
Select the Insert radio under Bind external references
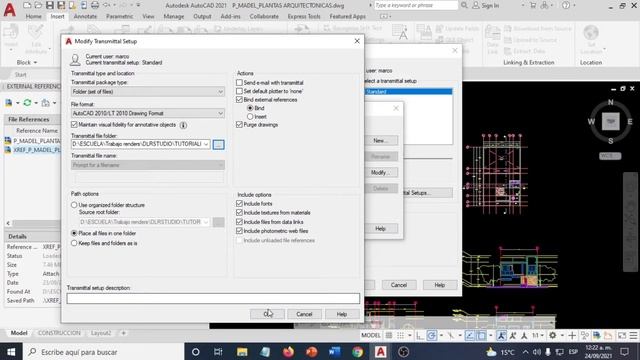(x=250, y=116)
